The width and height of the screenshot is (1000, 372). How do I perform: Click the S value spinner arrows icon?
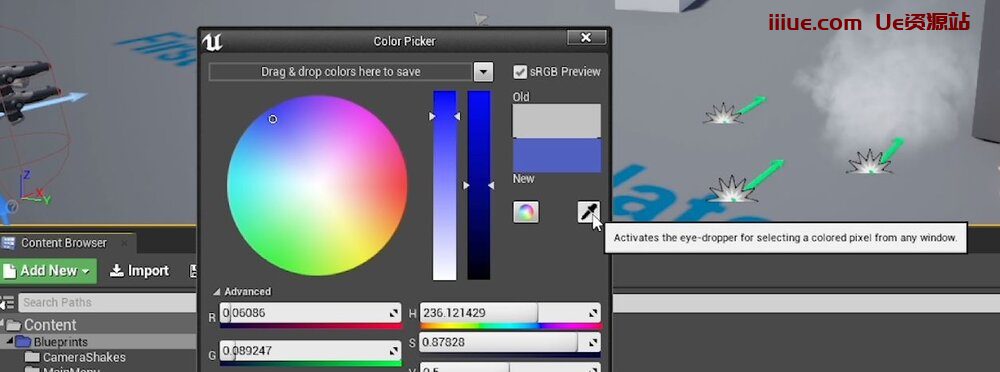pos(592,343)
